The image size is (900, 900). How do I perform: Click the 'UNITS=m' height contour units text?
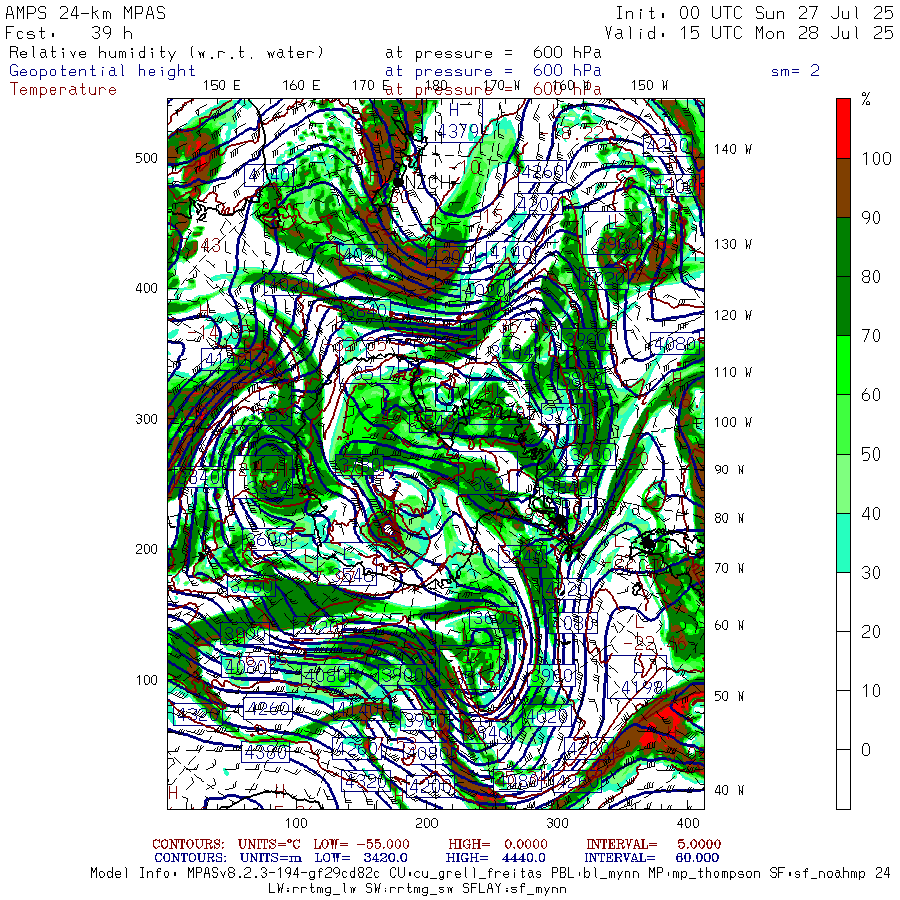(271, 858)
